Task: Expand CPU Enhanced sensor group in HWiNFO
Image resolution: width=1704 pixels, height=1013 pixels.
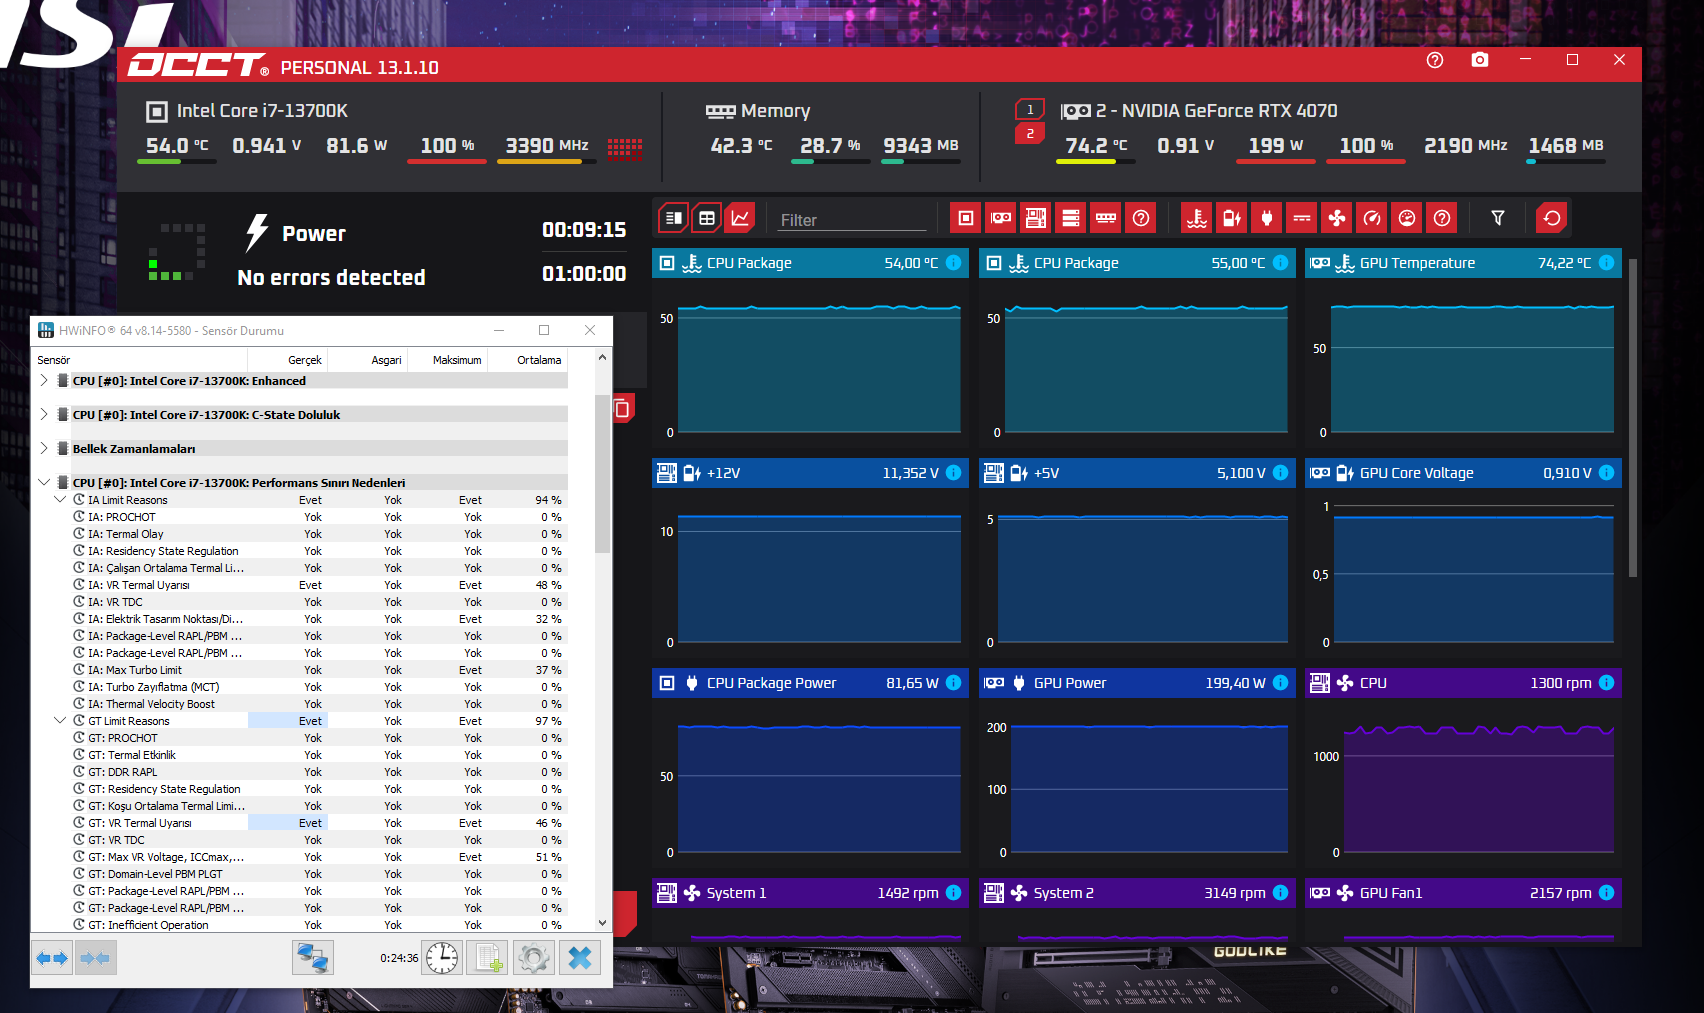Action: click(44, 381)
